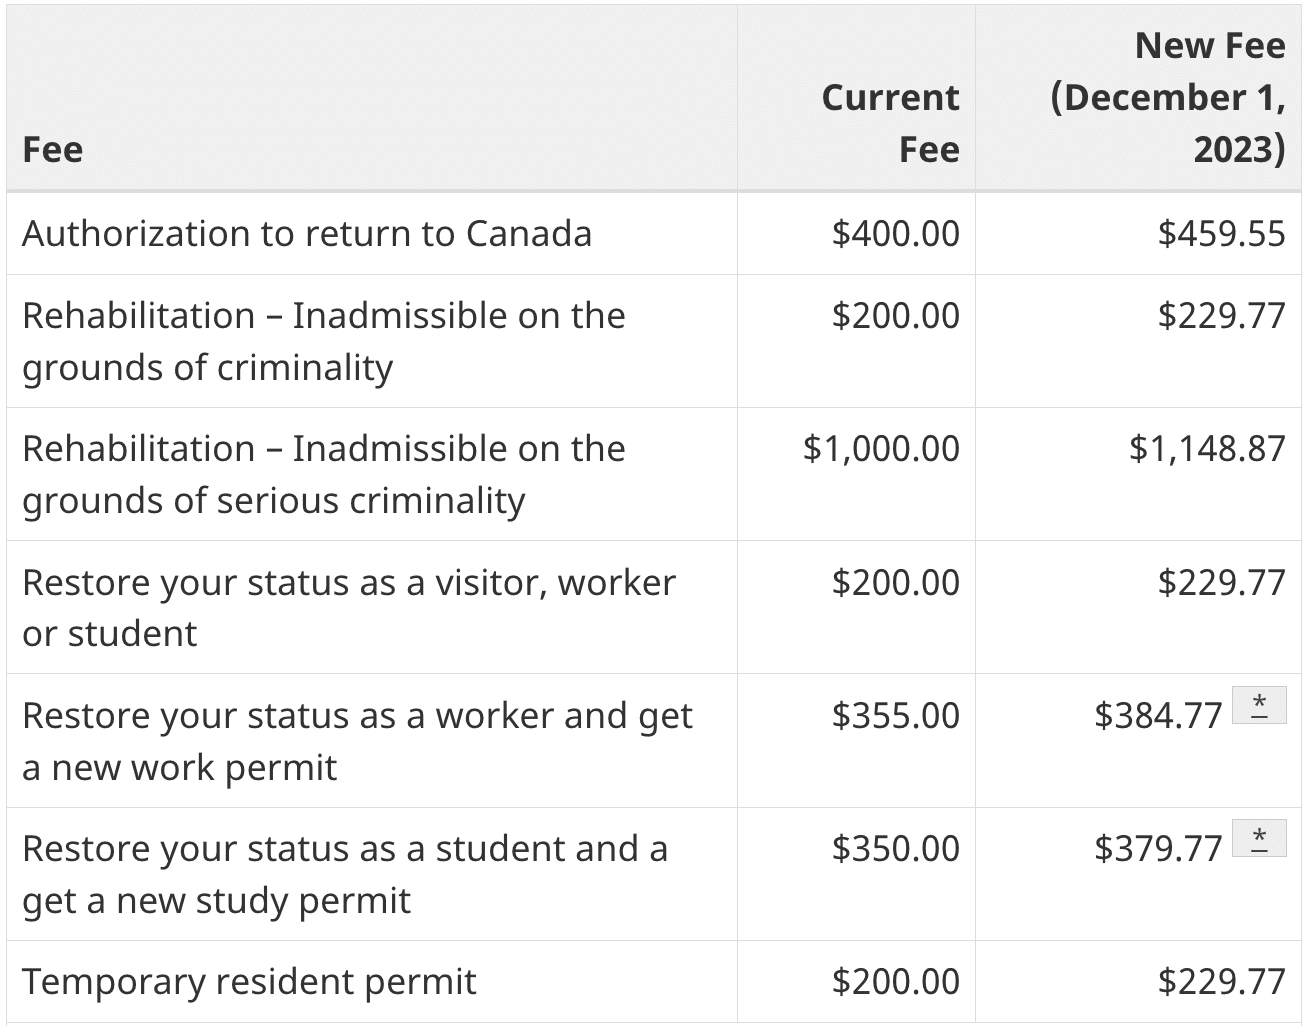This screenshot has height=1026, width=1306.
Task: Open the footnote asterisk beside $384.77
Action: (x=1259, y=705)
